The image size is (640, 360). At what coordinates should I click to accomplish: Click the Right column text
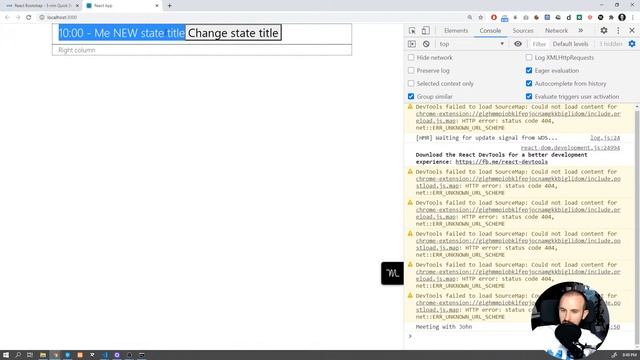coord(77,50)
